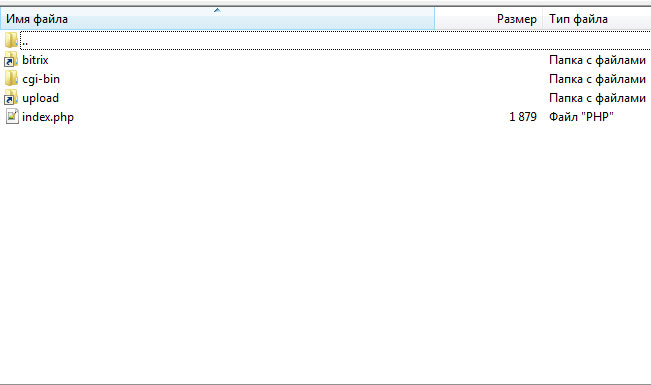Click Папка с файлами in upload row

(597, 98)
